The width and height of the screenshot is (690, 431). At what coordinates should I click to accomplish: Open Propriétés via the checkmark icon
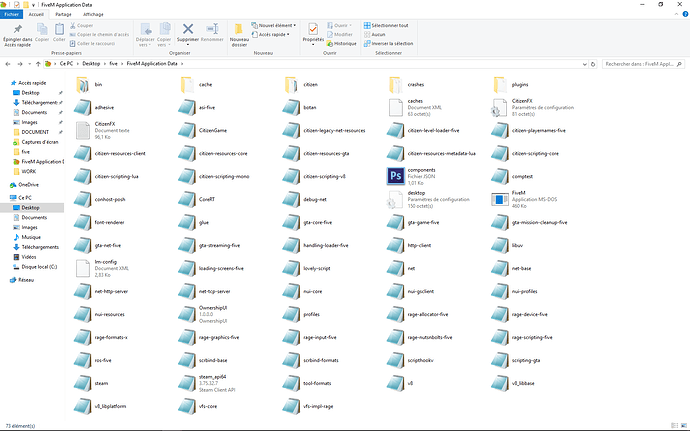tap(313, 29)
